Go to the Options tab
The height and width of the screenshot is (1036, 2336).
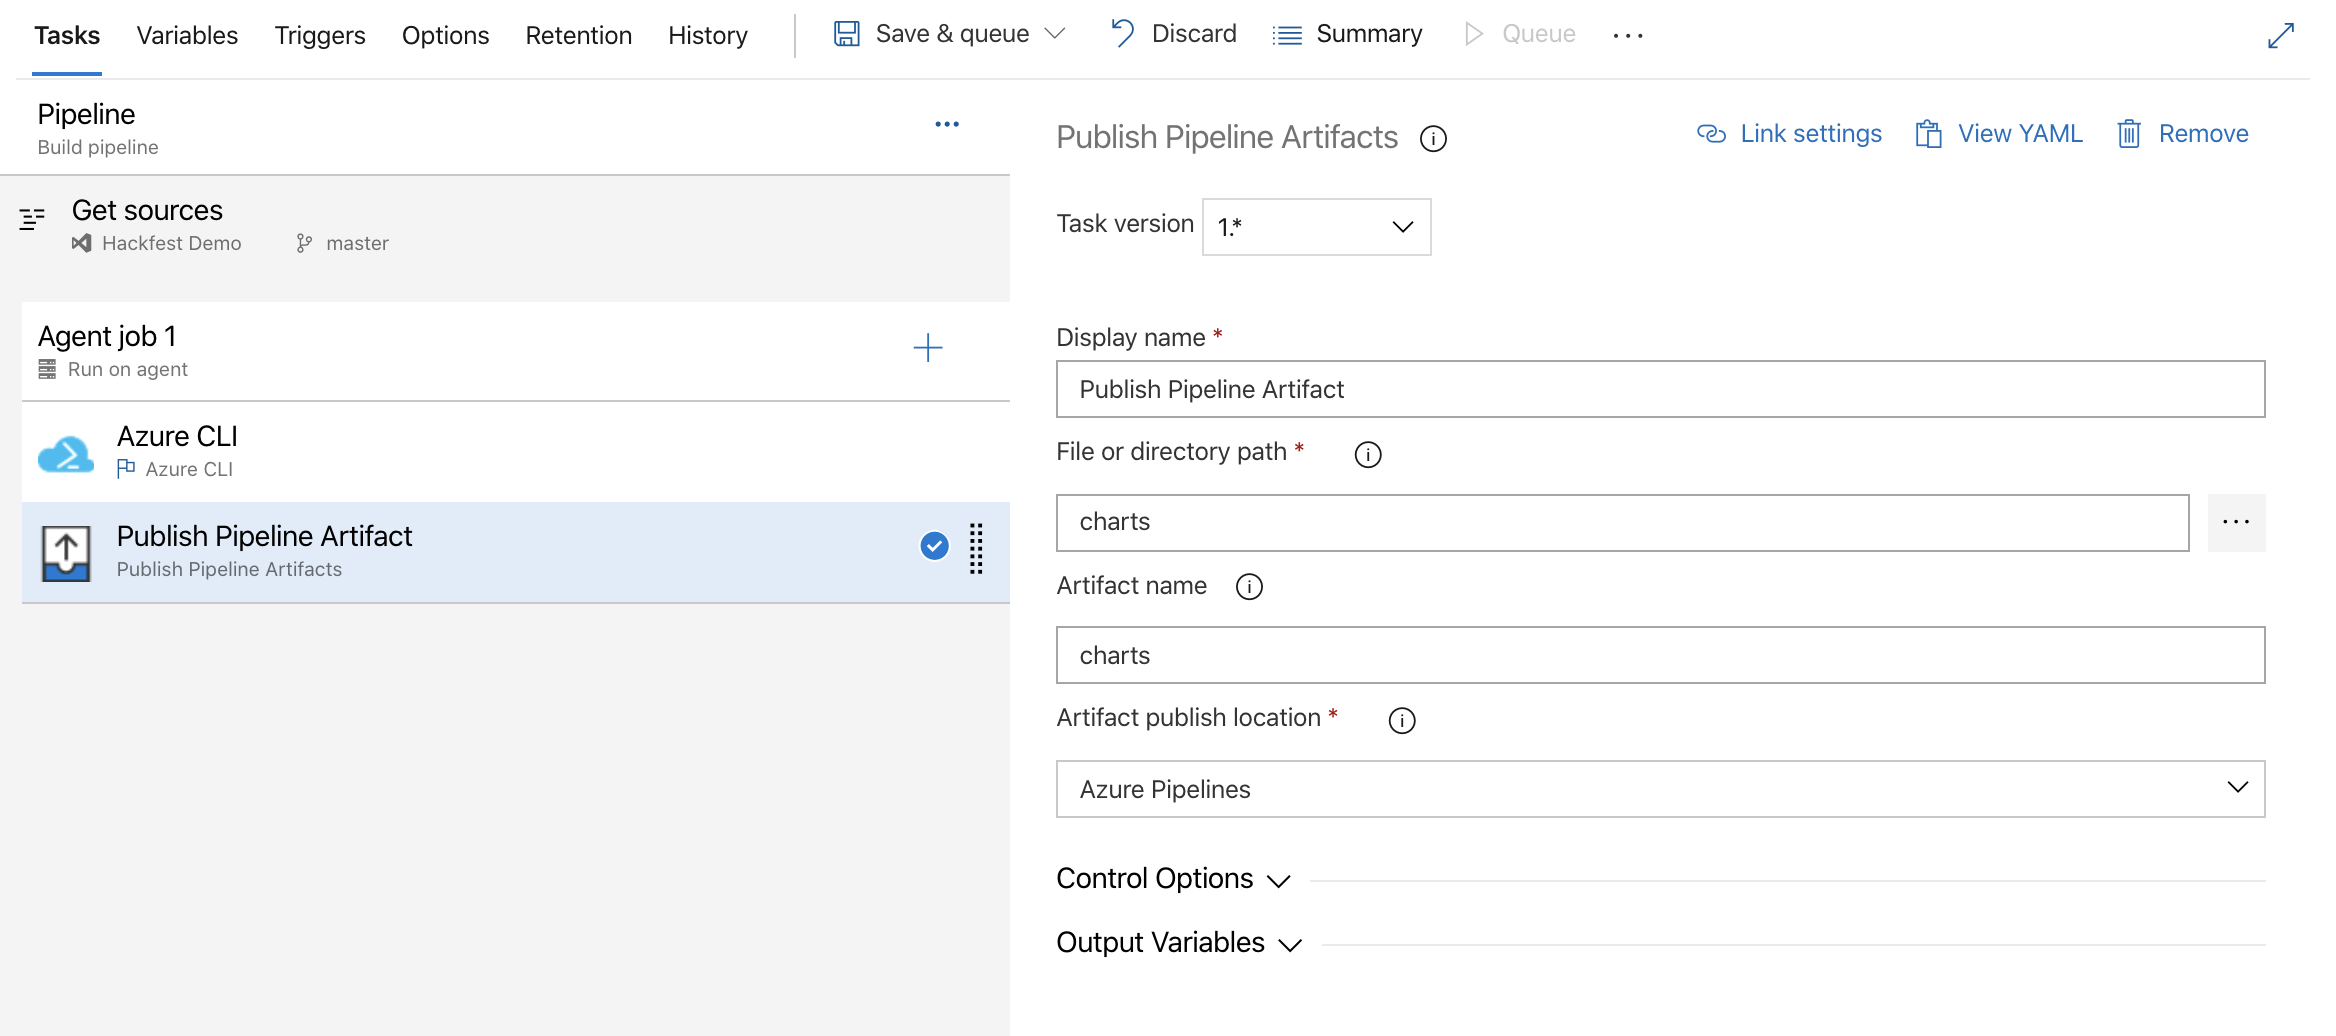click(x=445, y=35)
